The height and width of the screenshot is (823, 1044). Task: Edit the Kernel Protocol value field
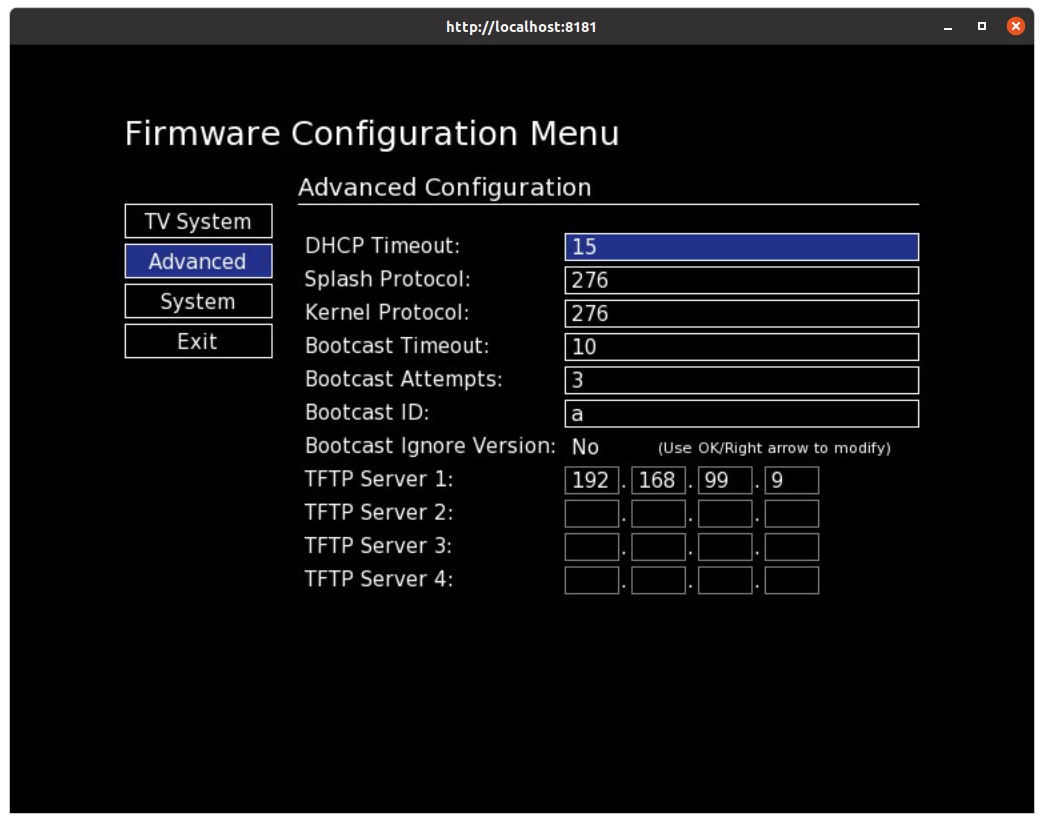click(742, 314)
